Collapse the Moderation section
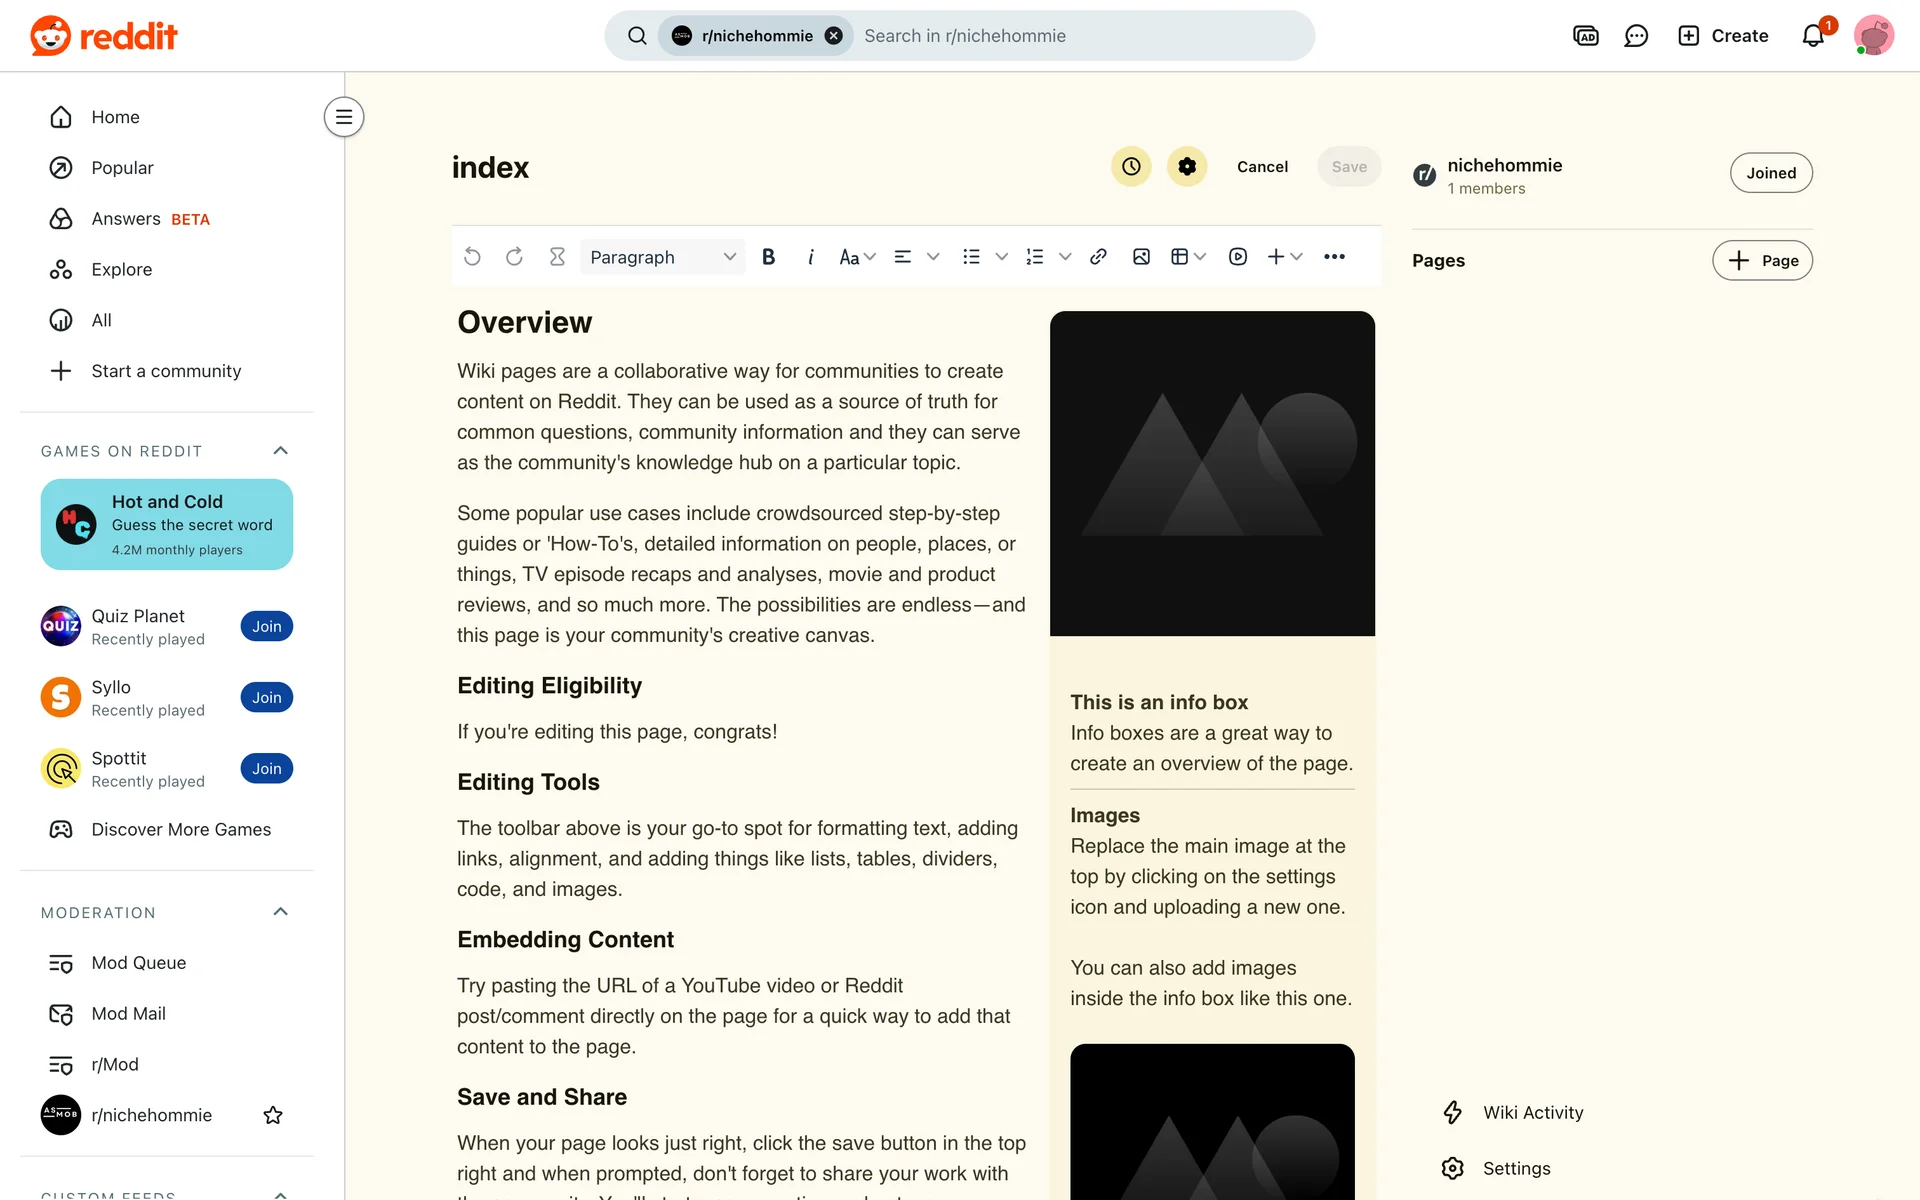This screenshot has height=1200, width=1920. pos(281,912)
